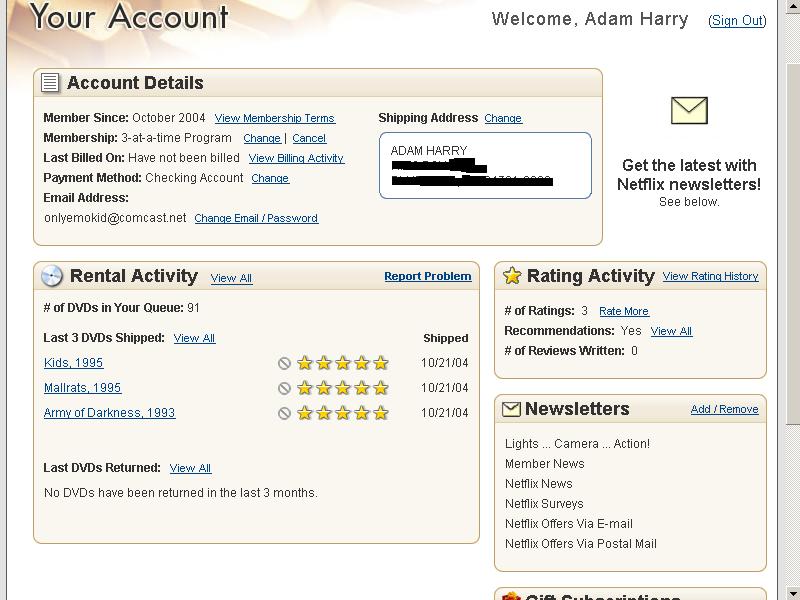800x600 pixels.
Task: Rate Kids, 1995 one star
Action: (305, 363)
